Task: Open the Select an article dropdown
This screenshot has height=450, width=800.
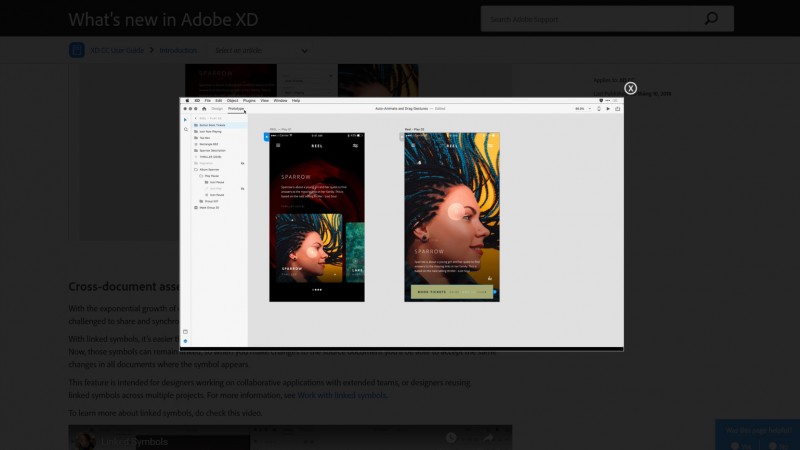Action: (261, 51)
